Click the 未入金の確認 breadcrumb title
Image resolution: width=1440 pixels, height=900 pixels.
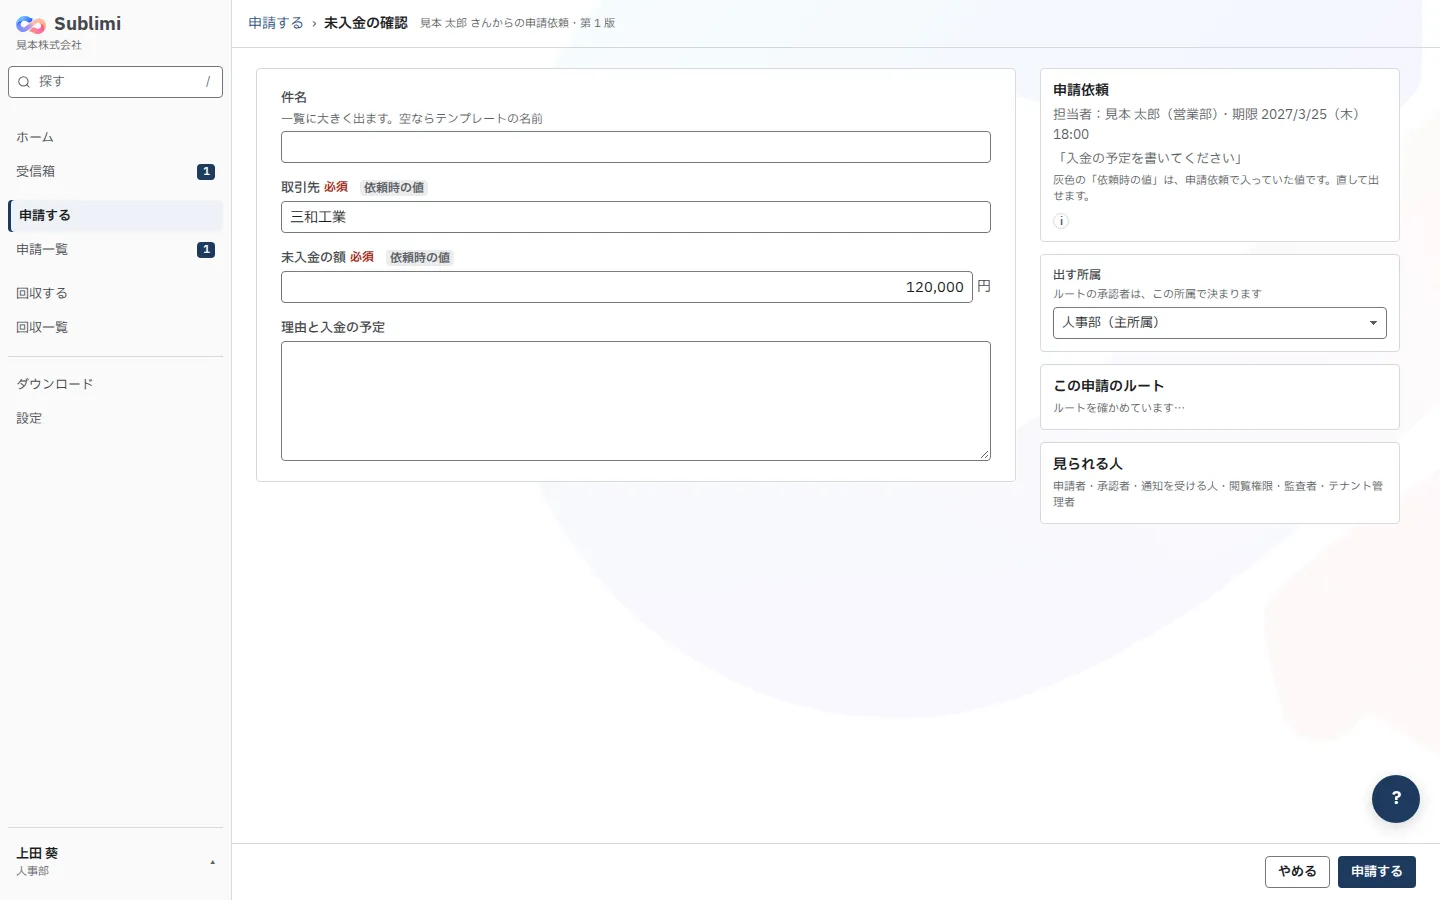pyautogui.click(x=366, y=23)
